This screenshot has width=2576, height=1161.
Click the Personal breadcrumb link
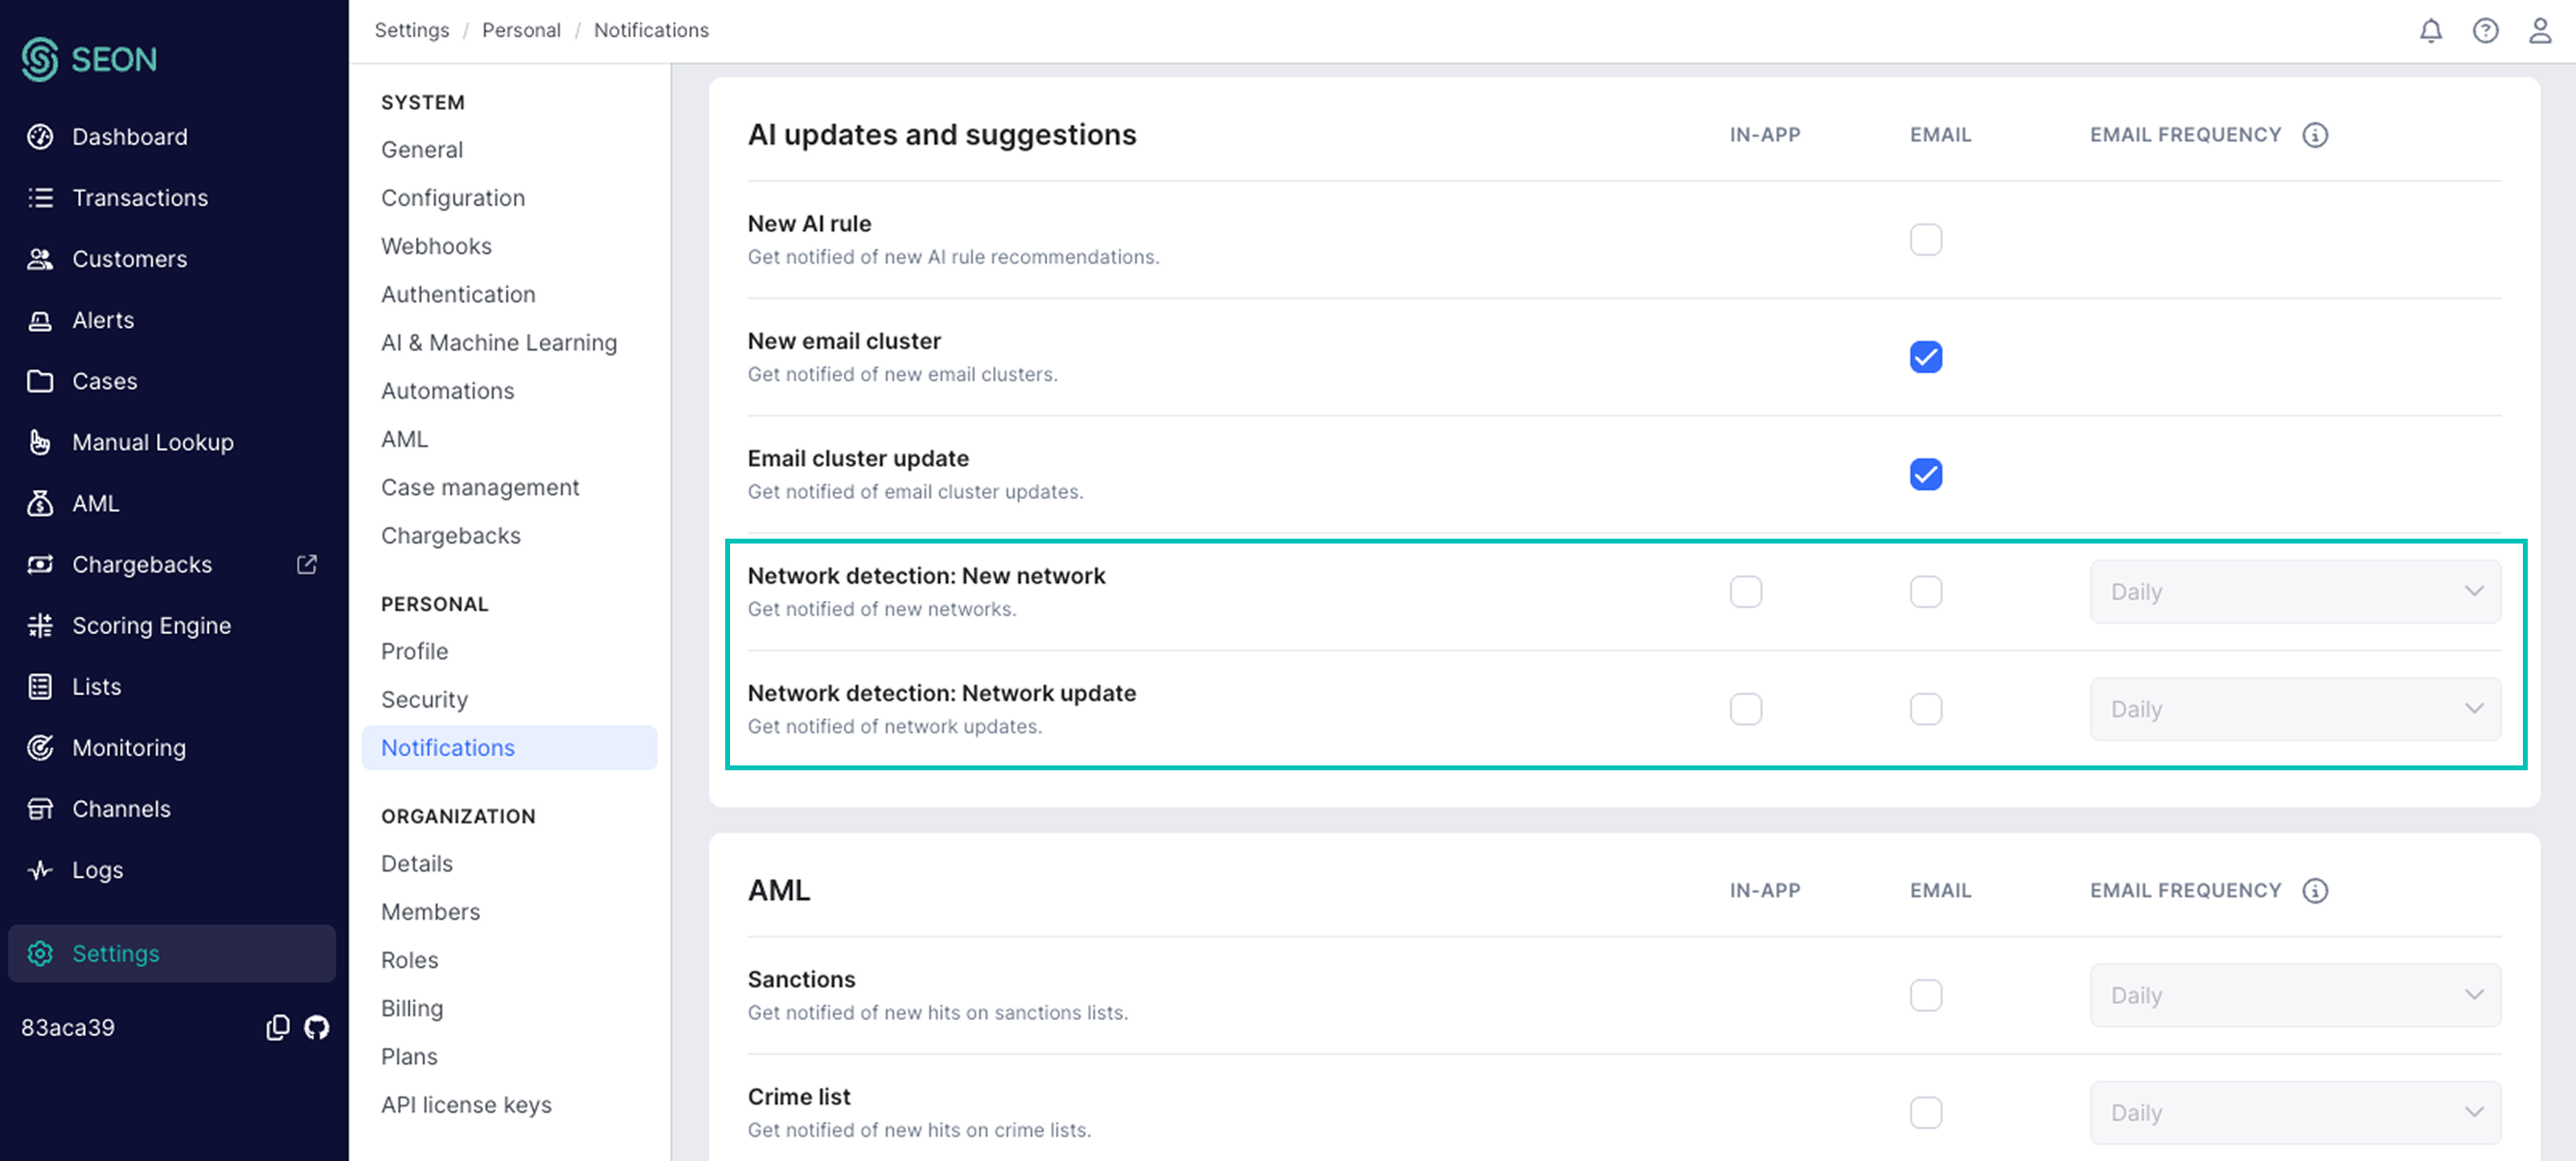point(521,30)
